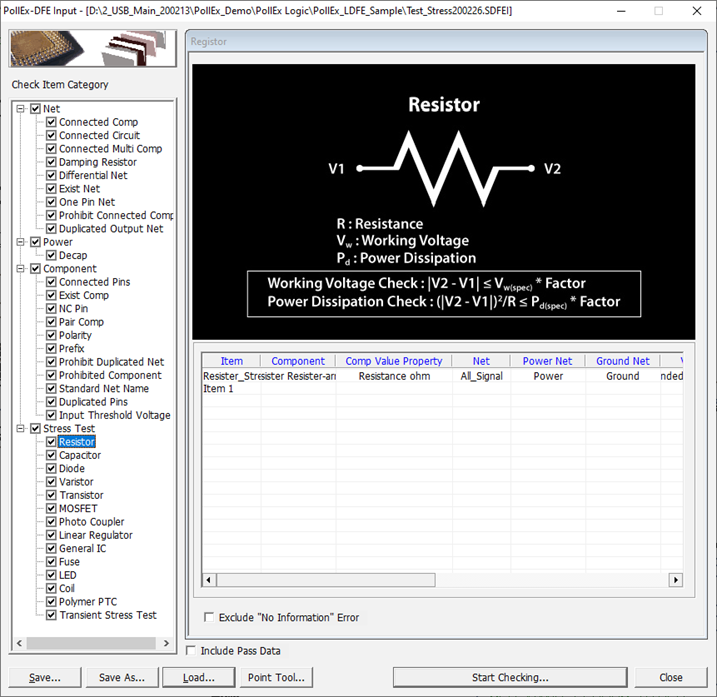
Task: Click the Comp Value Property column header
Action: (x=393, y=361)
